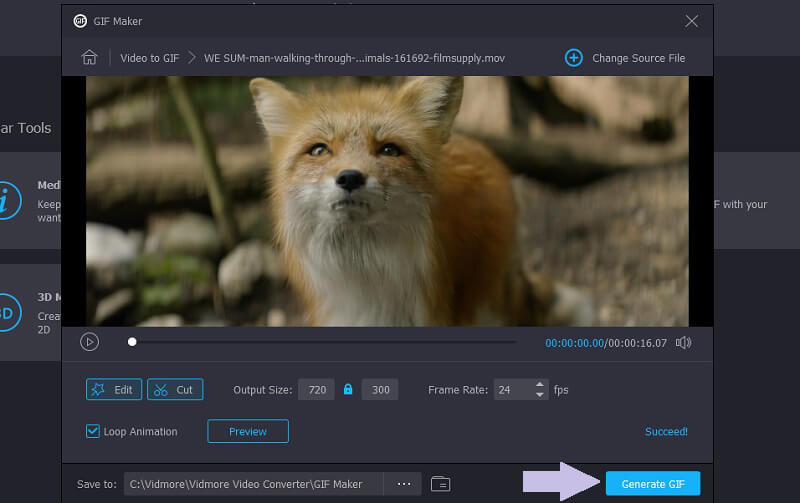Screen dimensions: 800x503
Task: Increase the frame rate with up arrow
Action: click(540, 385)
